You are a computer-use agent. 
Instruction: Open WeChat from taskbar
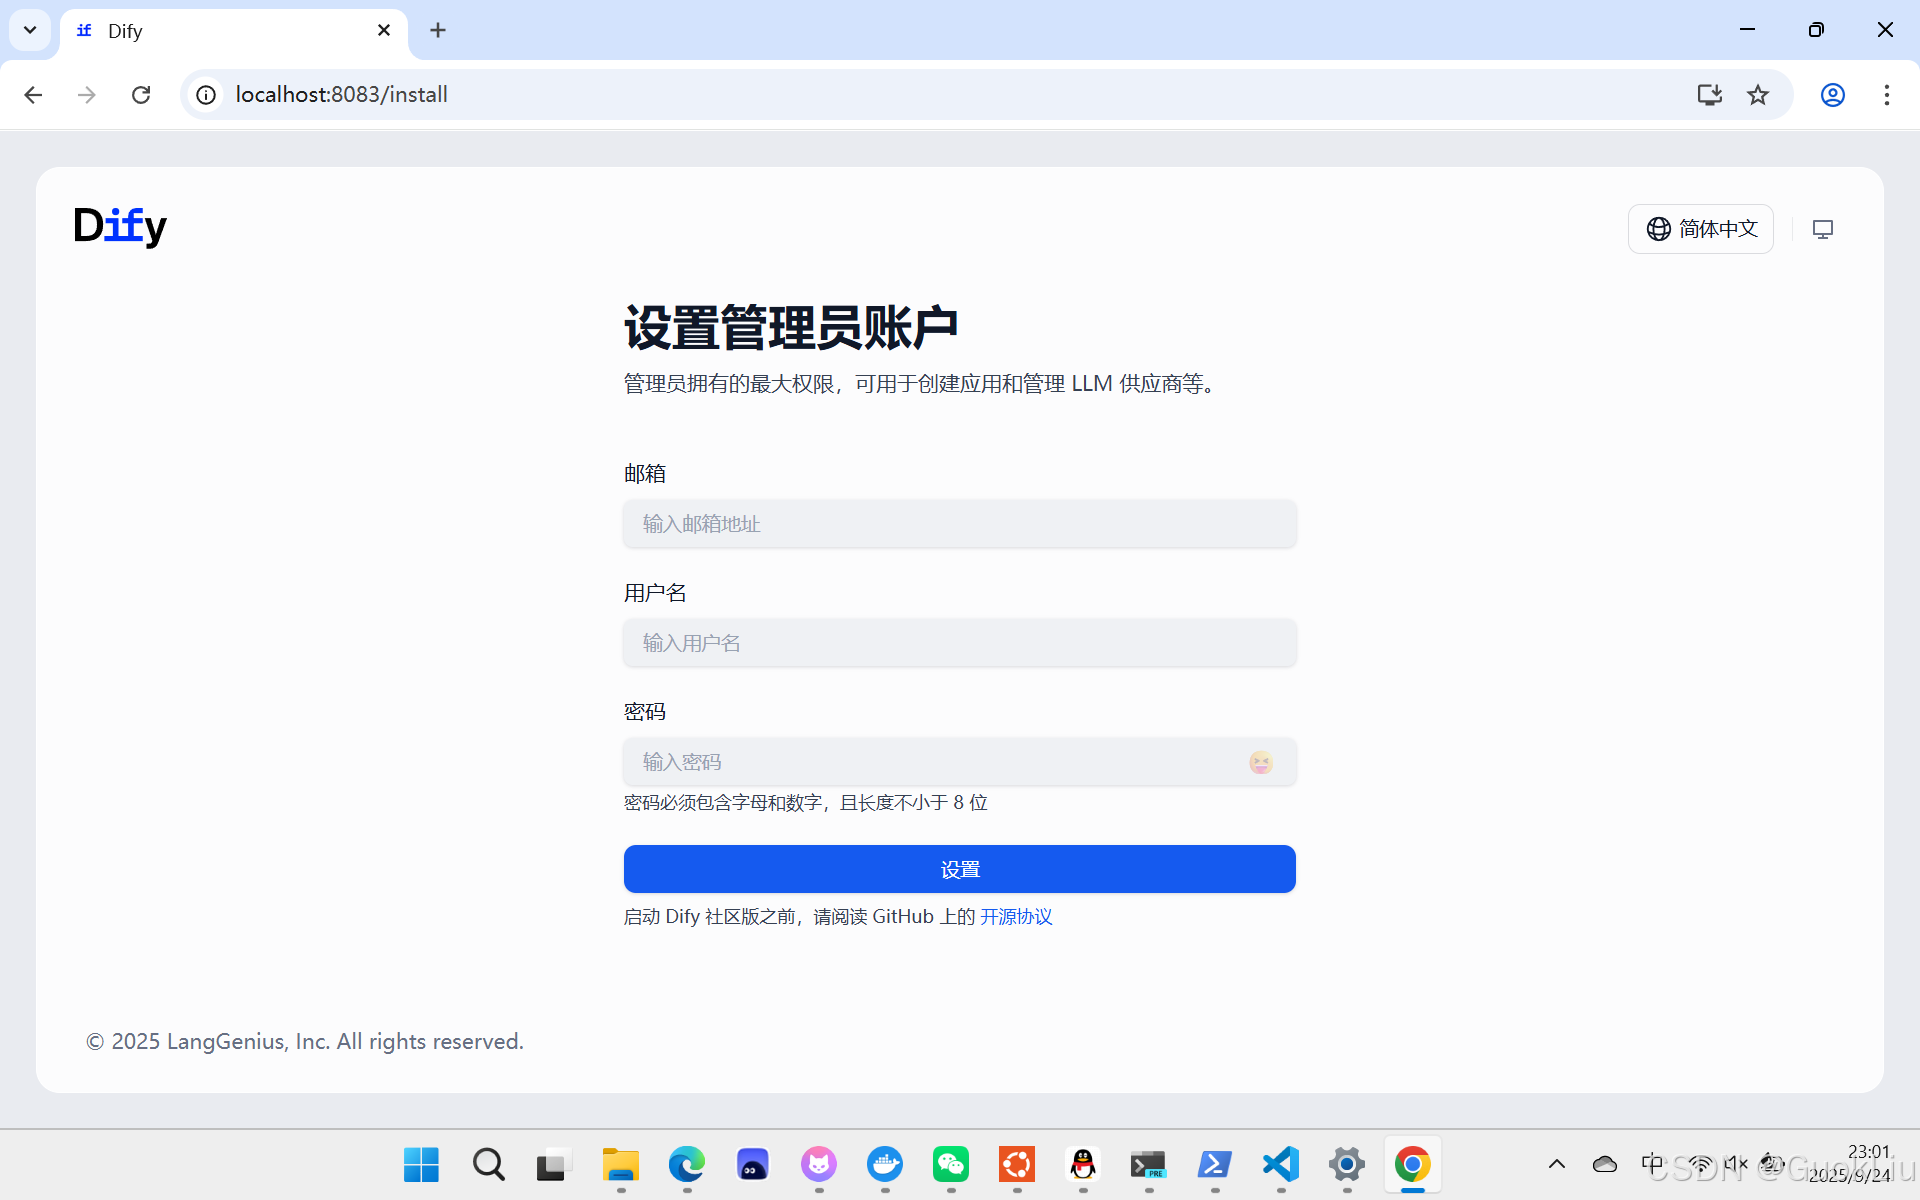951,1164
